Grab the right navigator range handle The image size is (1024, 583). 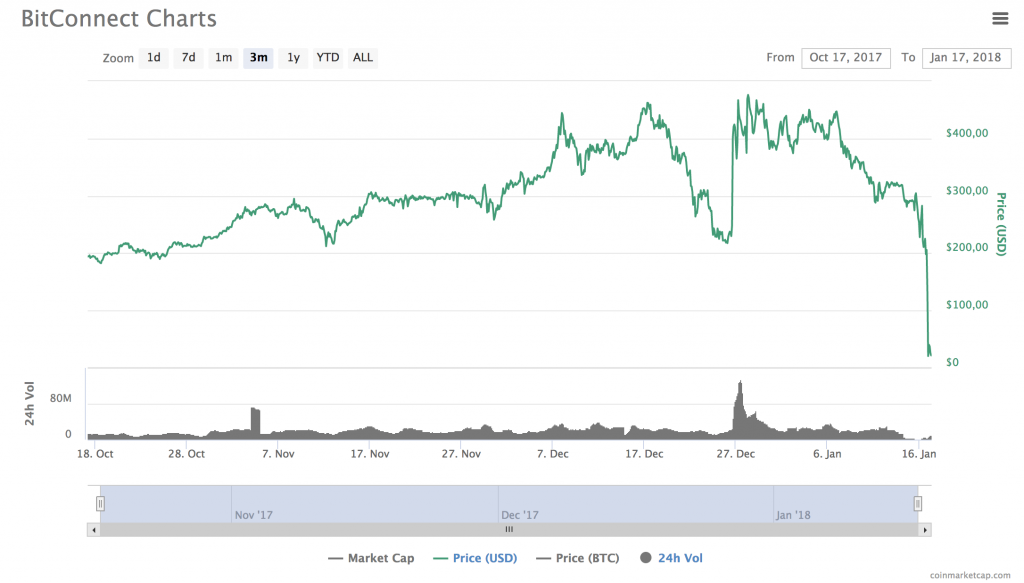pos(918,503)
